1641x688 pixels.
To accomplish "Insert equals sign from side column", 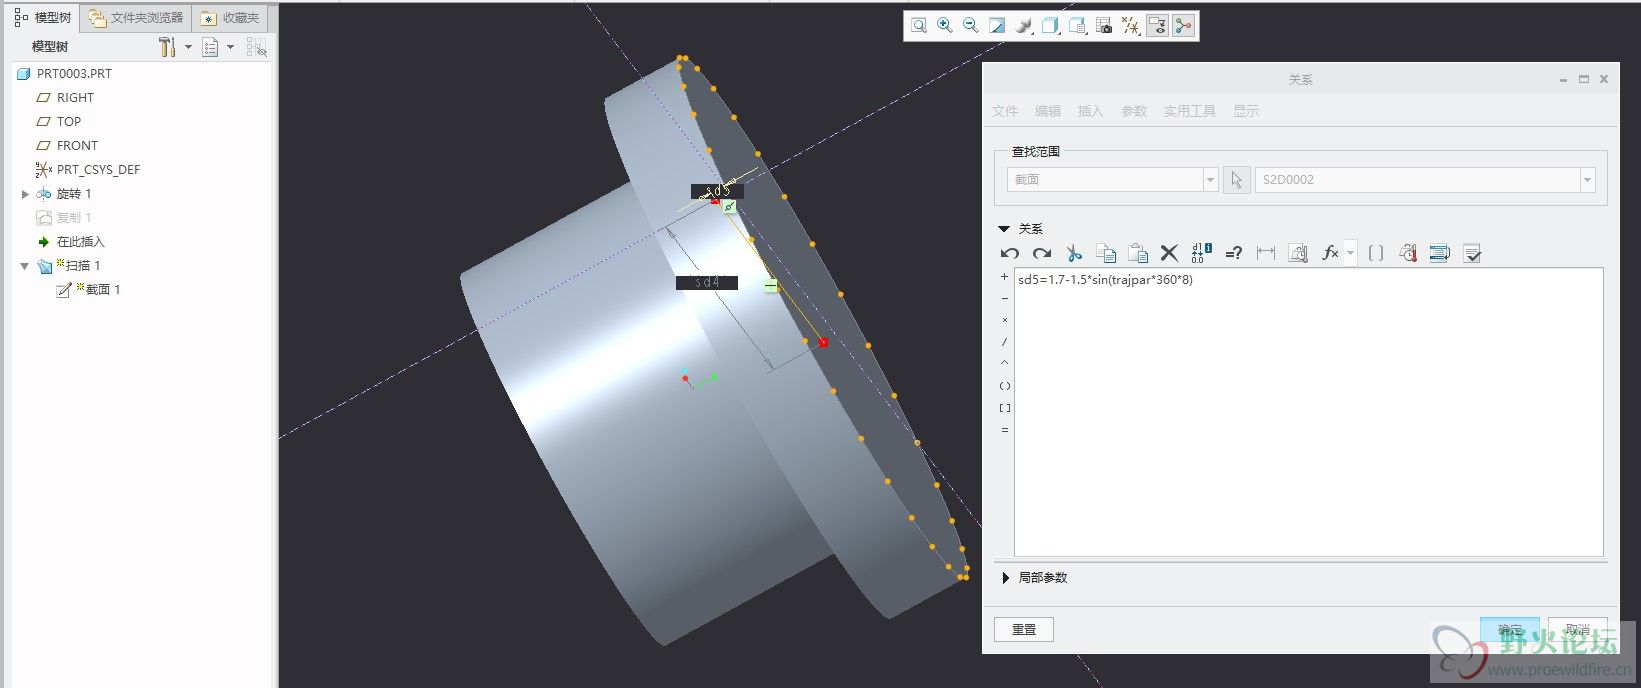I will pyautogui.click(x=1005, y=430).
